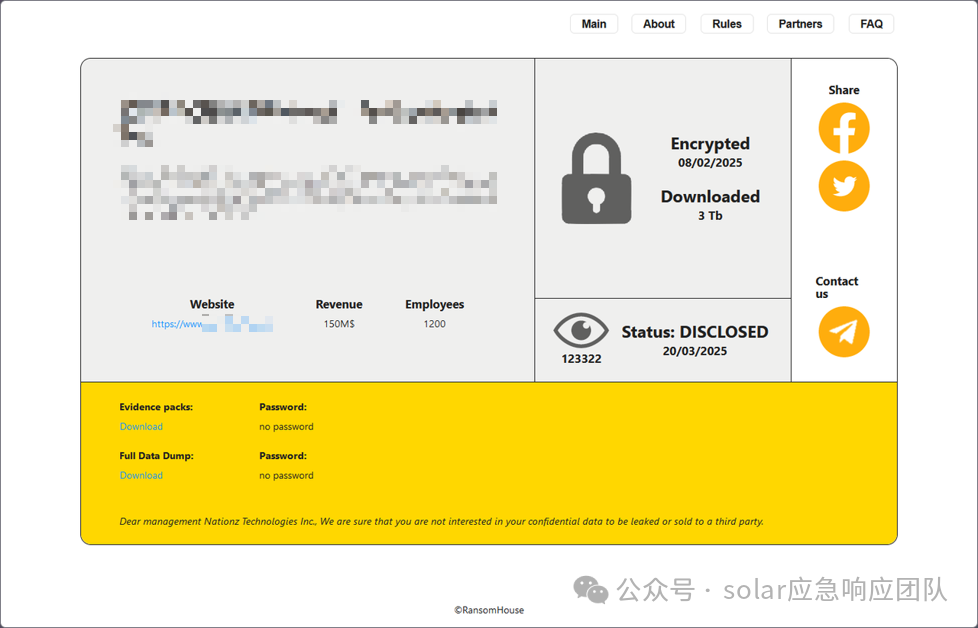Click the 'Revenue' label
This screenshot has width=978, height=628.
pos(339,304)
